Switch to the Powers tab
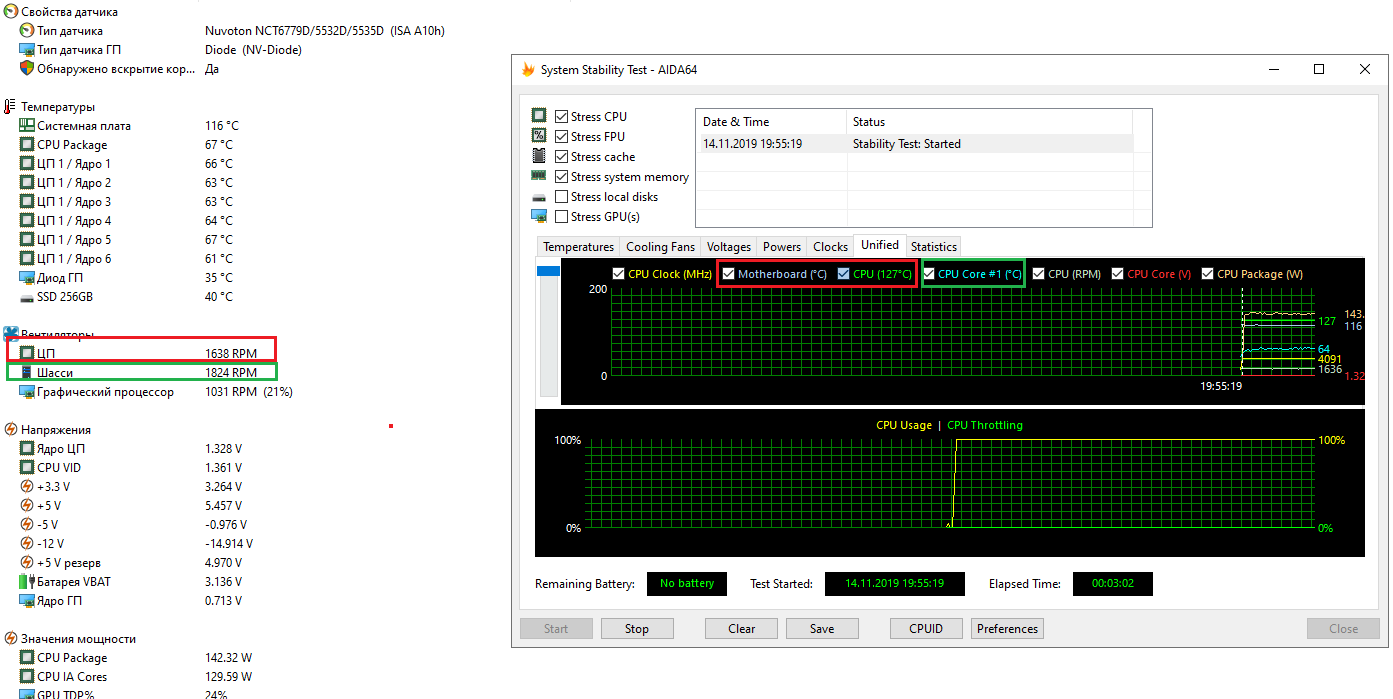This screenshot has height=699, width=1393. pyautogui.click(x=782, y=247)
